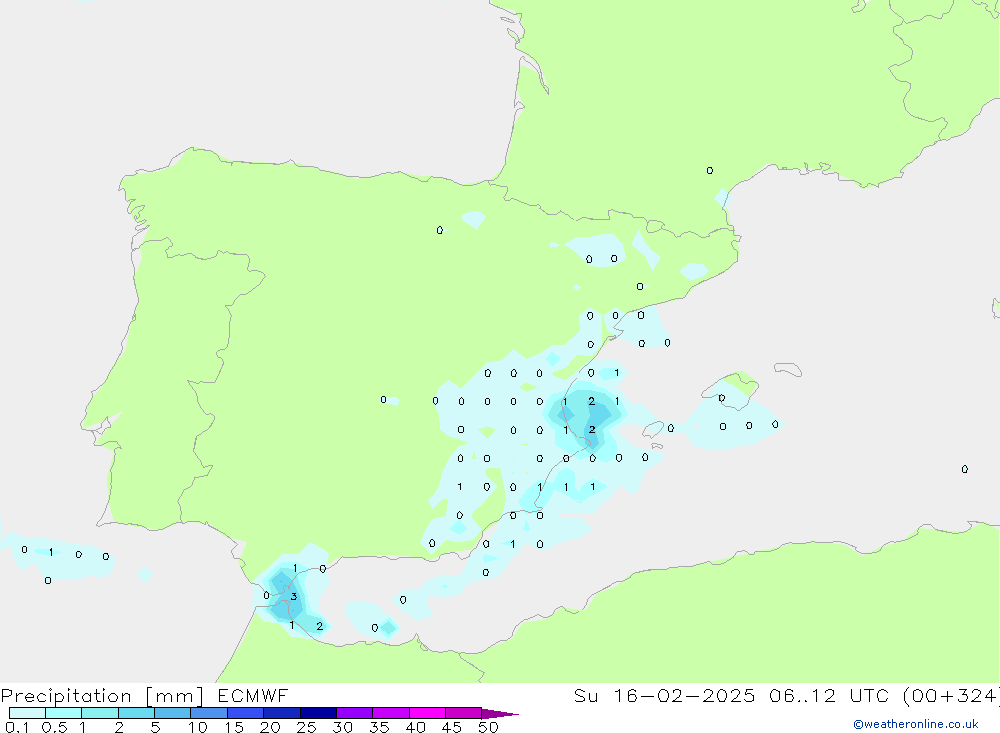
Task: Click the 'ECMWF' model label
Action: (x=253, y=696)
